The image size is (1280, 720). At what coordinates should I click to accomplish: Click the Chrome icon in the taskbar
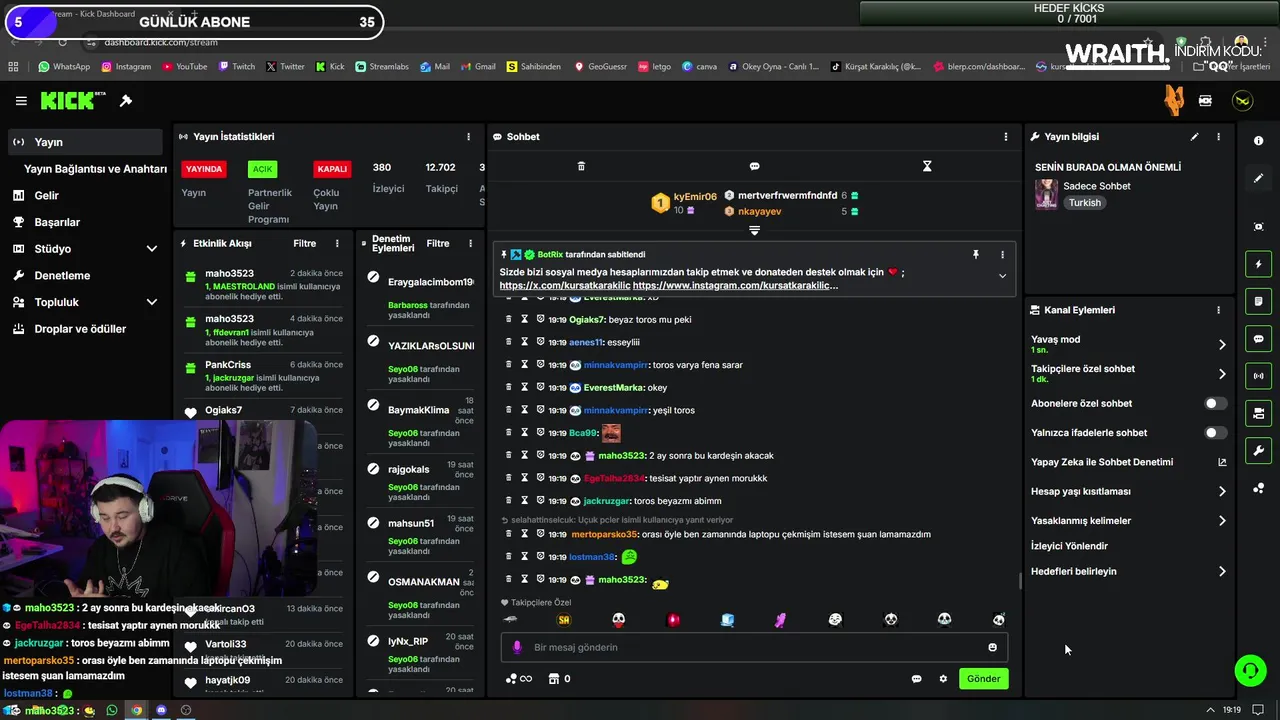click(137, 710)
